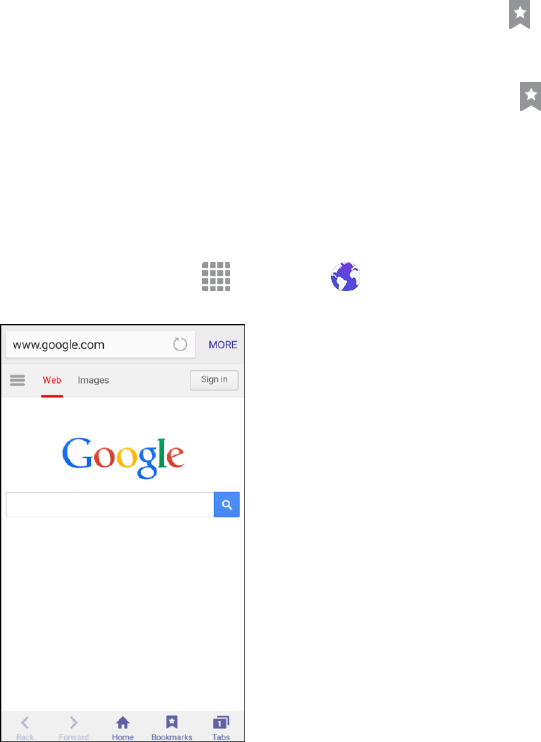This screenshot has width=541, height=742.
Task: Click the blue search magnifier button
Action: click(x=227, y=504)
